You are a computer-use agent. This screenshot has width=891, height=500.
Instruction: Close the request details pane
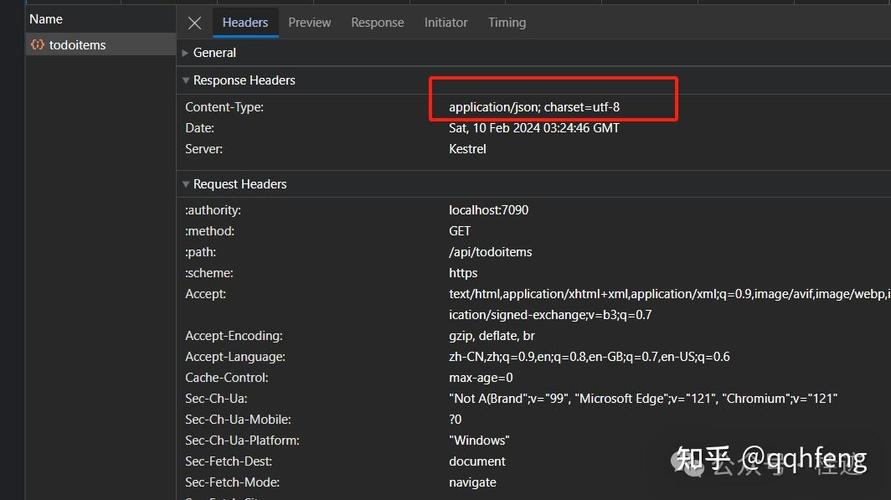pos(194,23)
